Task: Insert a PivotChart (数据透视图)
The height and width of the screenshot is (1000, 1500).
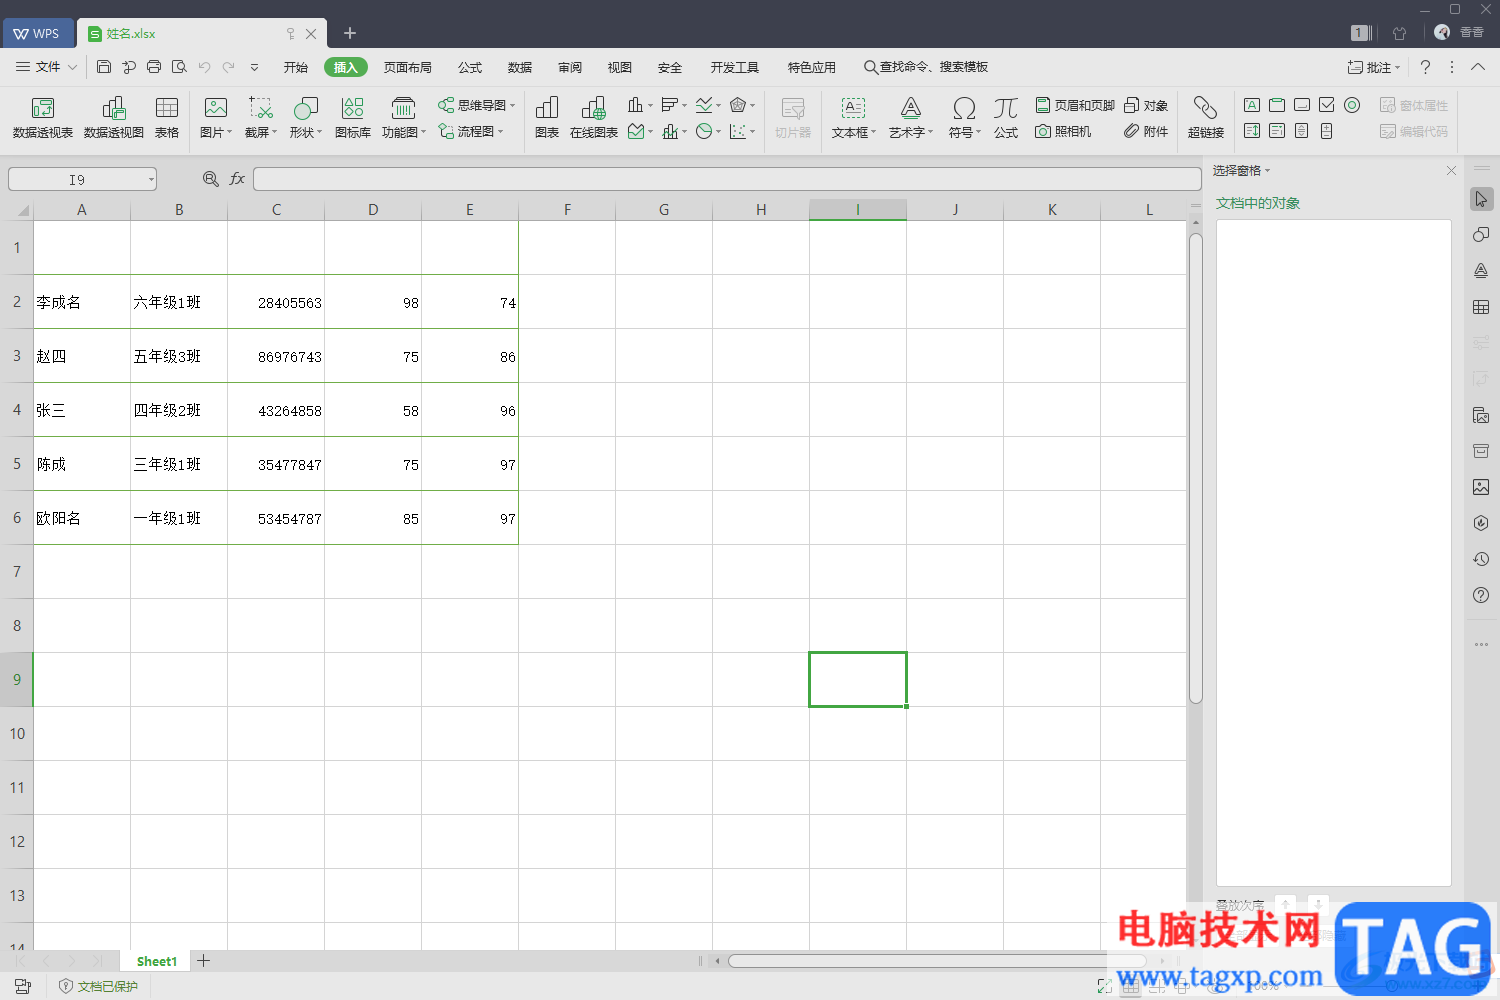Action: 114,118
